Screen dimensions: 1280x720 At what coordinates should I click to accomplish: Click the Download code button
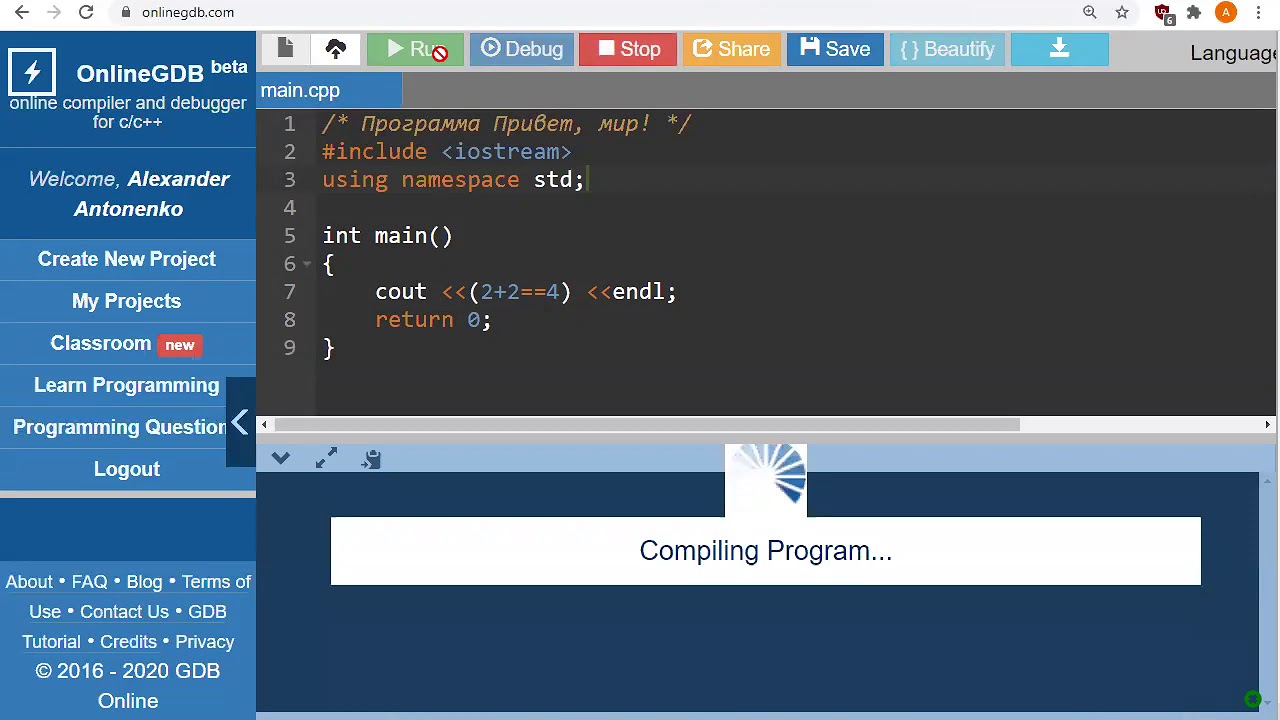(x=1059, y=49)
